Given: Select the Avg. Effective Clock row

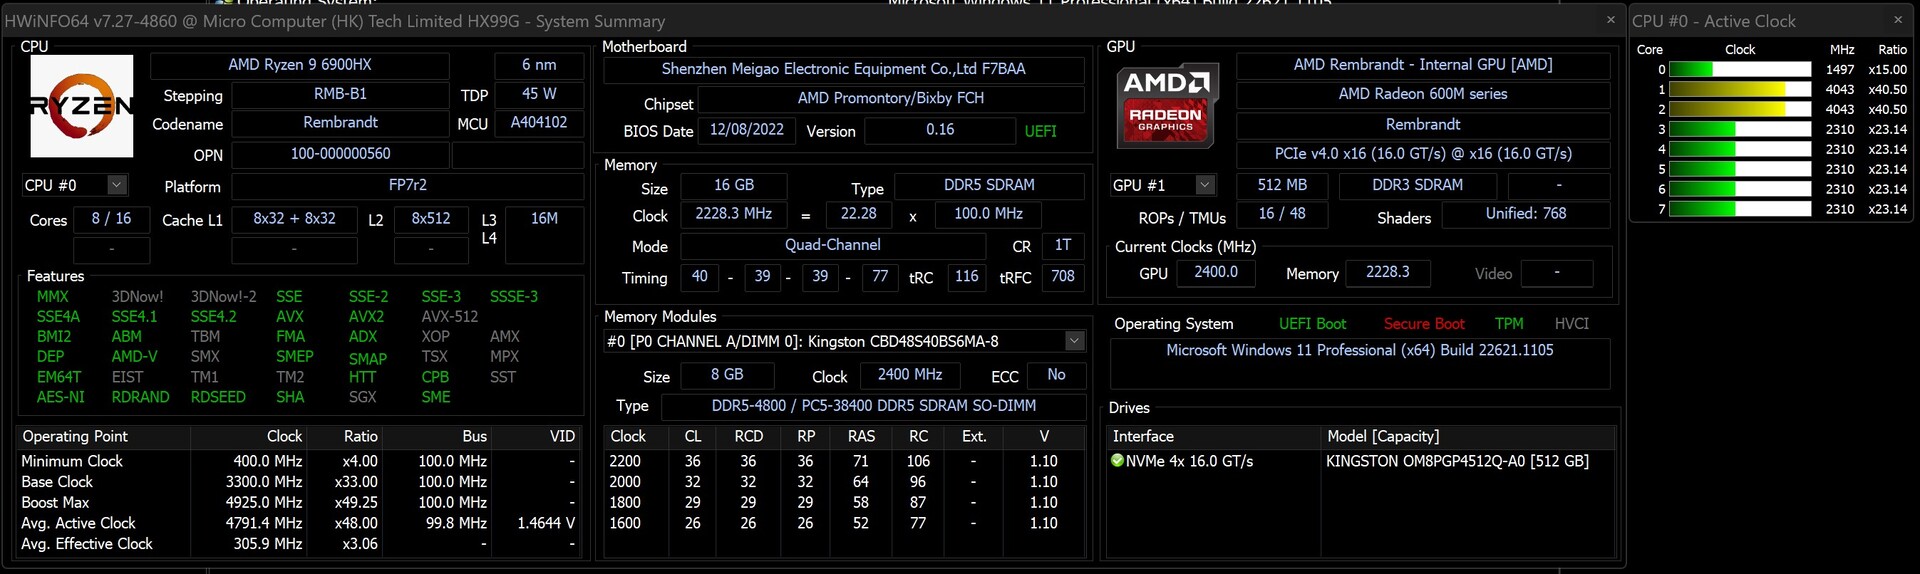Looking at the screenshot, I should tap(298, 544).
